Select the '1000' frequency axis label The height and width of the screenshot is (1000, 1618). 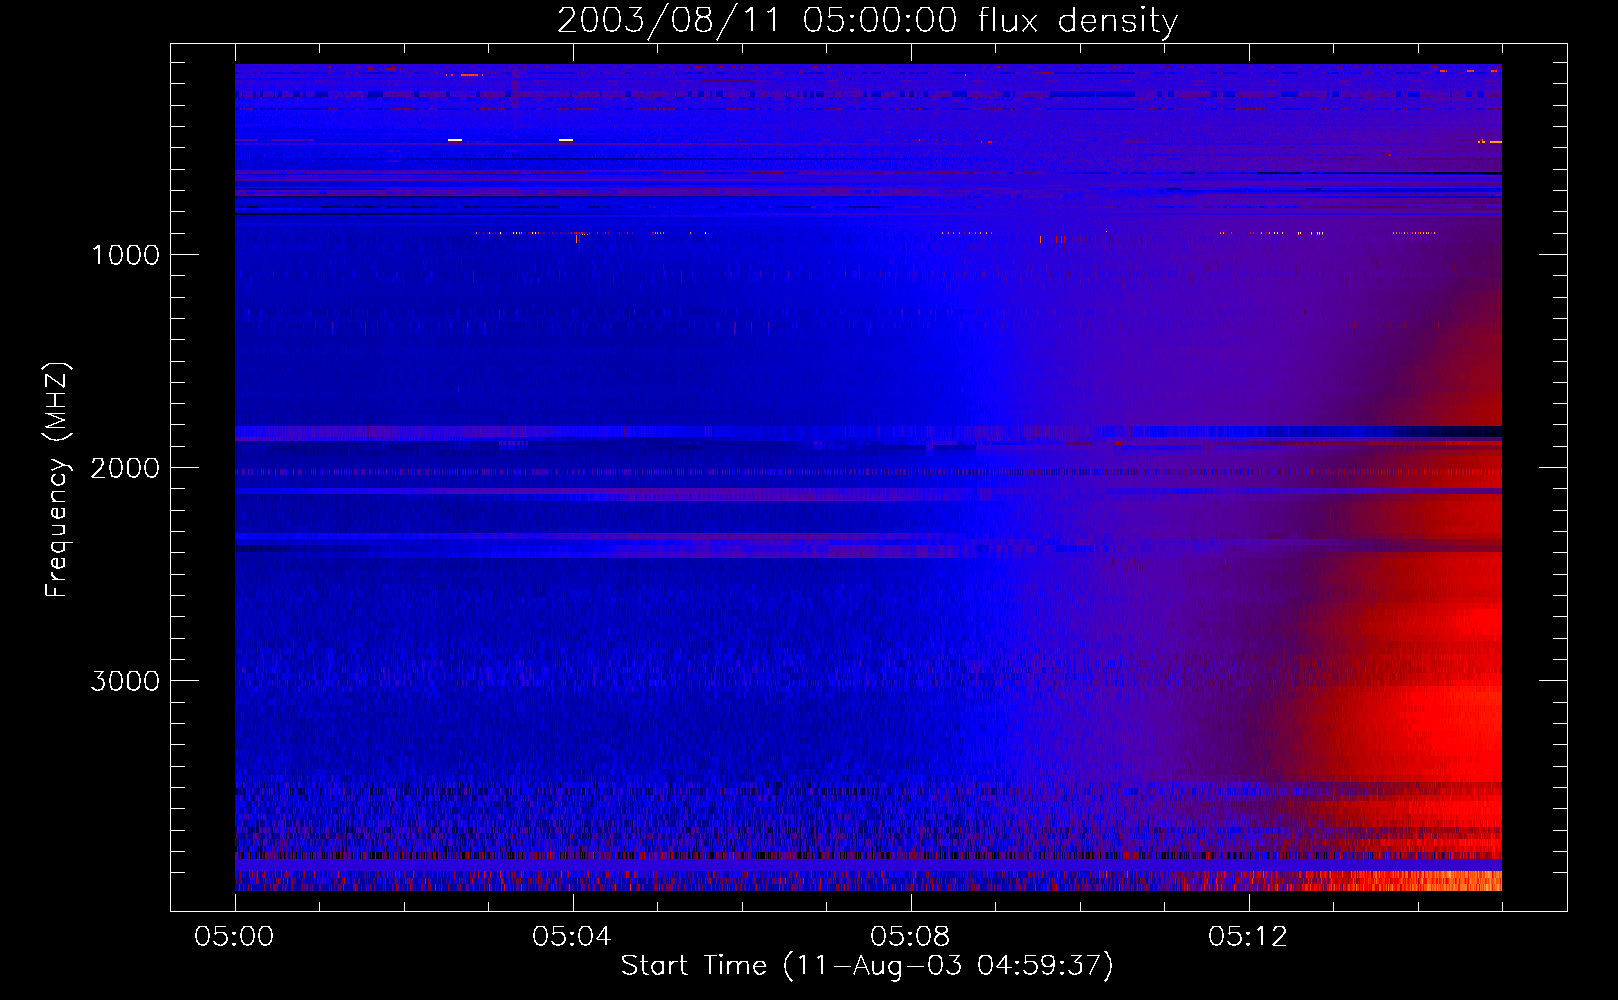125,255
